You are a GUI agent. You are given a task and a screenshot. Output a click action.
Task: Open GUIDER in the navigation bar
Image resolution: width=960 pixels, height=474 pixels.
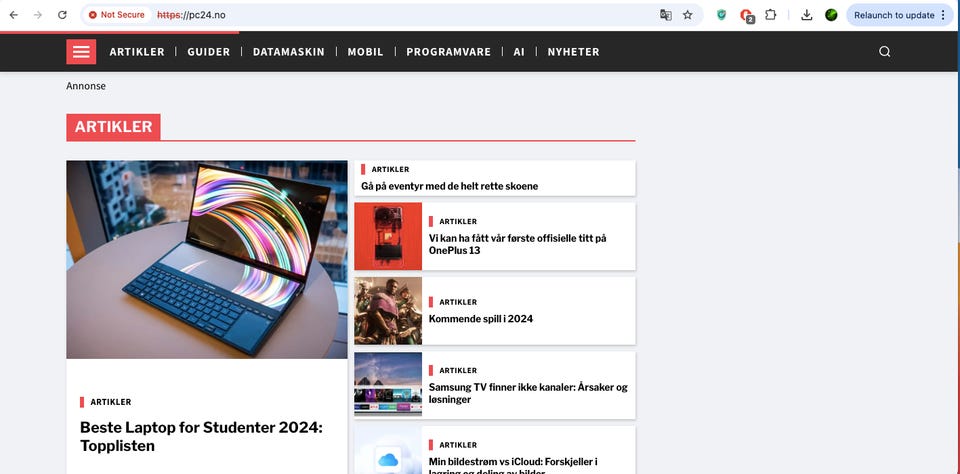click(209, 52)
